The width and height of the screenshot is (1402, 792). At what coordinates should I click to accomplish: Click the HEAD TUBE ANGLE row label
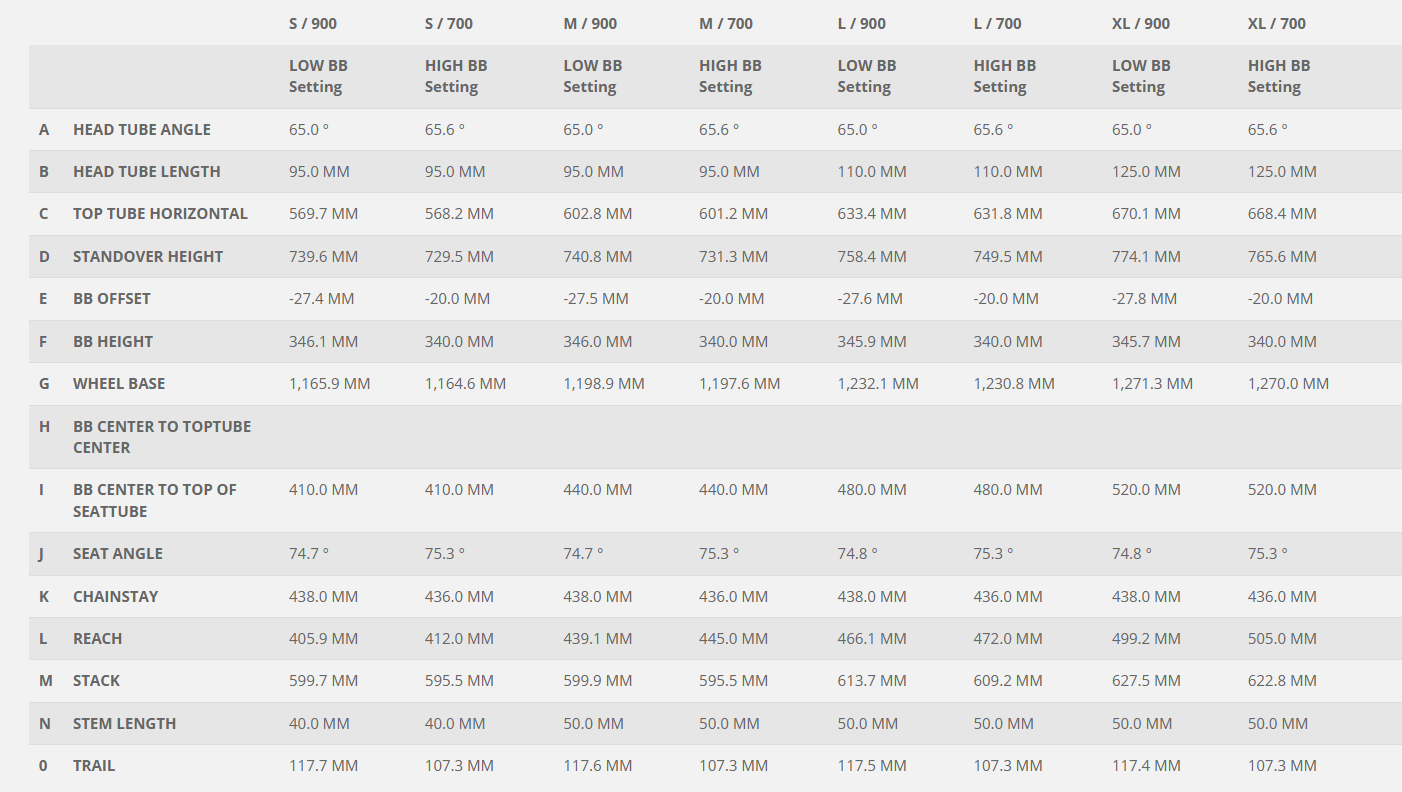tap(141, 129)
